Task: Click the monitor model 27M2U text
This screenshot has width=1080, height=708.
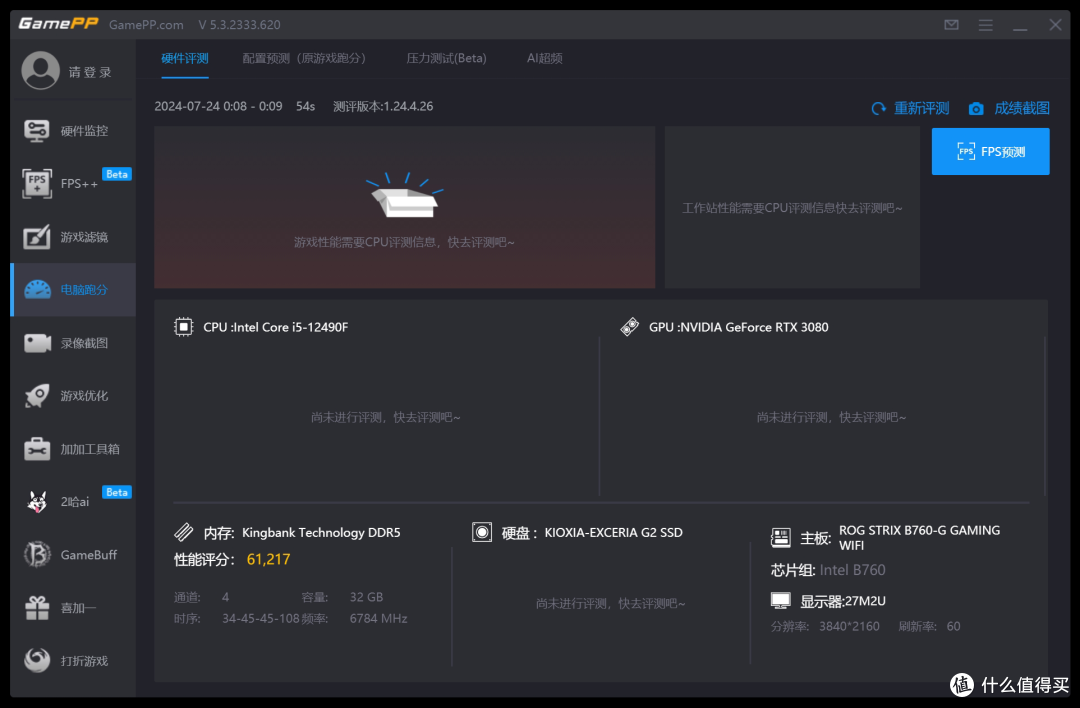Action: pyautogui.click(x=866, y=601)
